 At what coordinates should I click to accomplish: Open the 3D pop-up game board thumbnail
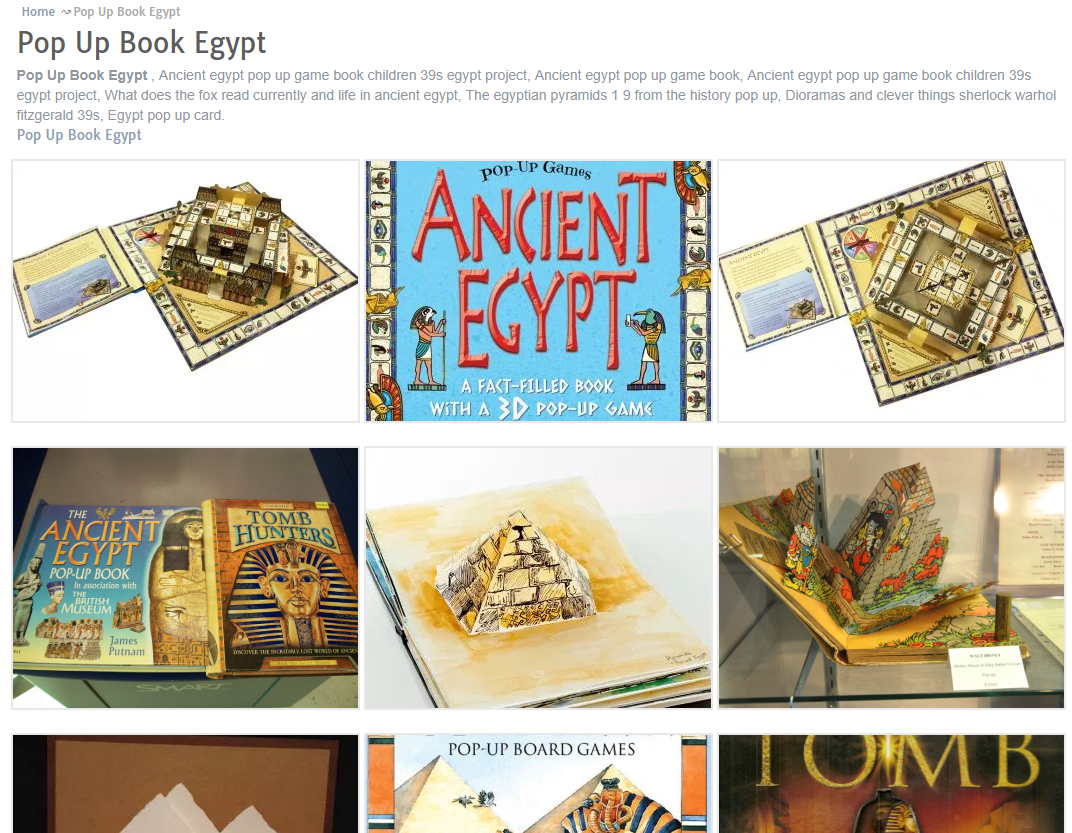click(185, 291)
